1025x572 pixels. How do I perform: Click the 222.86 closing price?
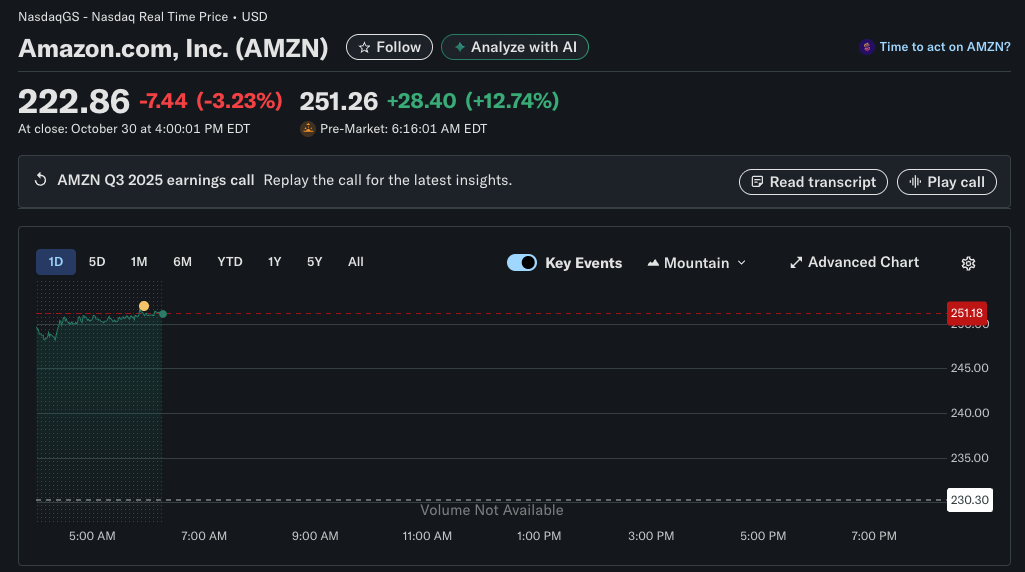click(x=74, y=101)
